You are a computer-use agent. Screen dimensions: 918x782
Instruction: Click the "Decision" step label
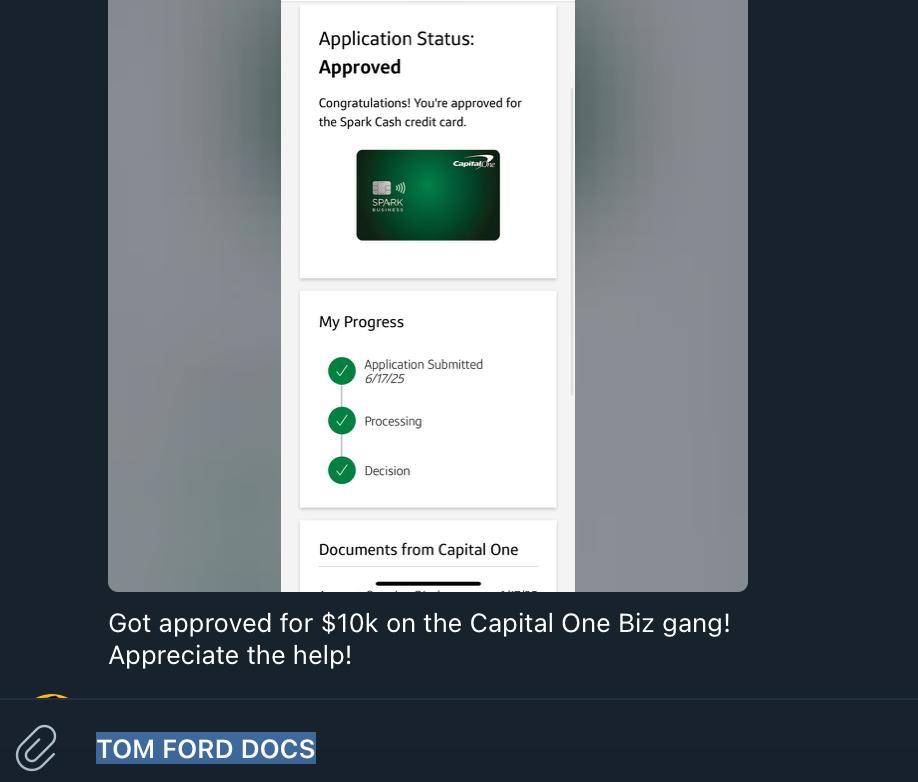coord(387,471)
